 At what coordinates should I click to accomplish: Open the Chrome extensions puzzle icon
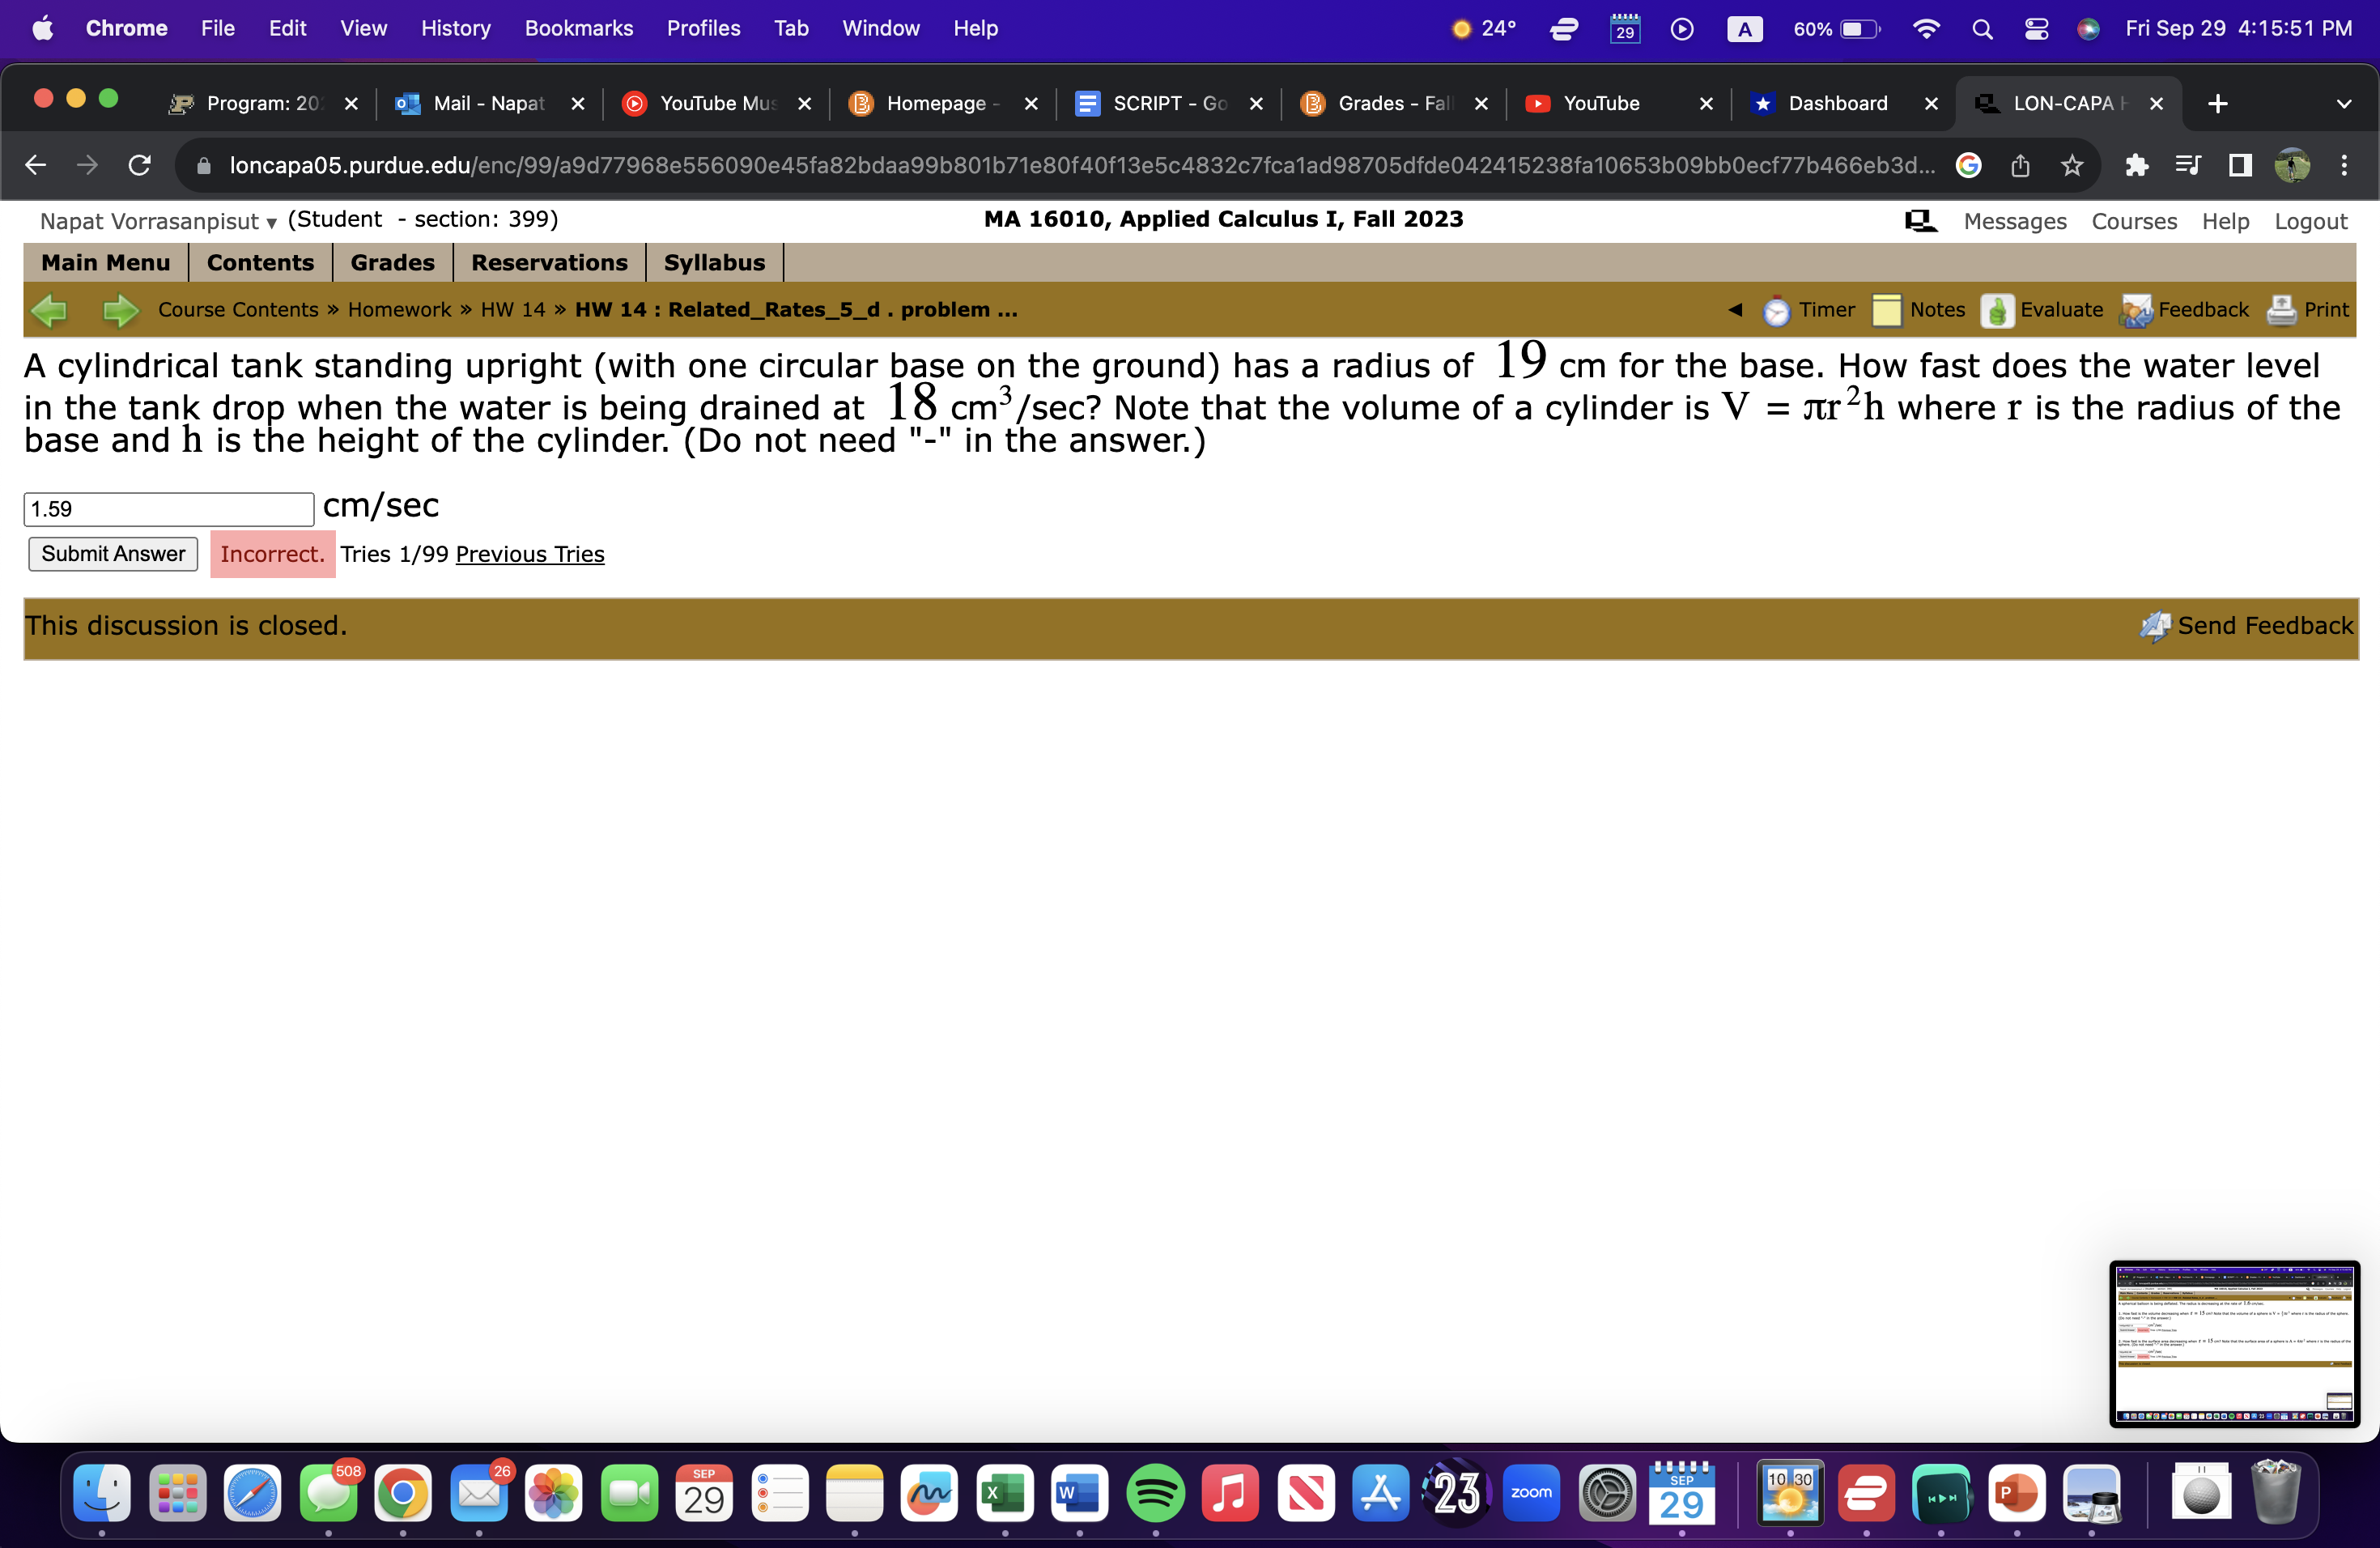[x=2138, y=165]
